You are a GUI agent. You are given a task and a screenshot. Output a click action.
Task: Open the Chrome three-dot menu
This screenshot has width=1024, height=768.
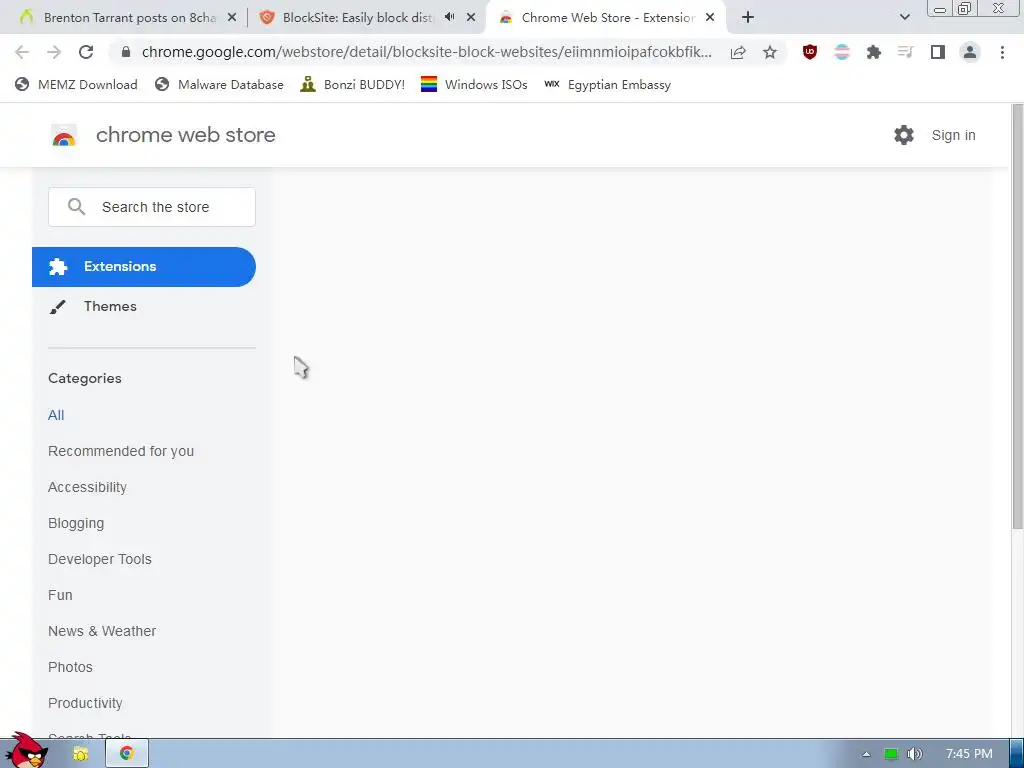coord(1002,52)
